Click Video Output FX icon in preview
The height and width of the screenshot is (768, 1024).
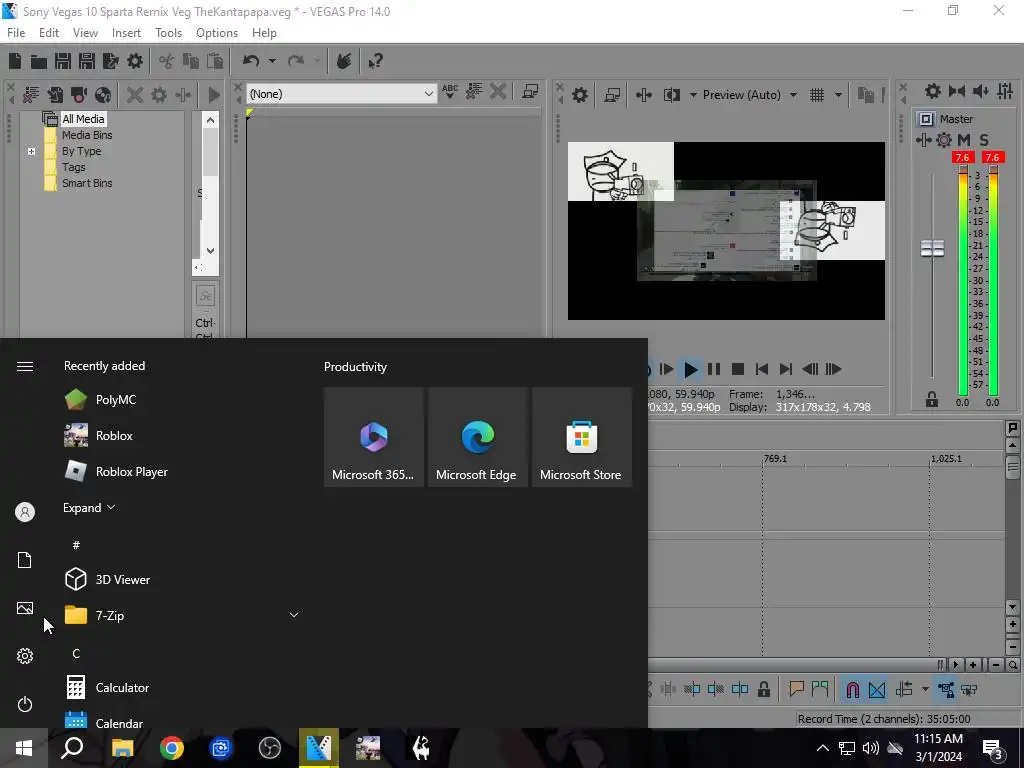tap(644, 95)
